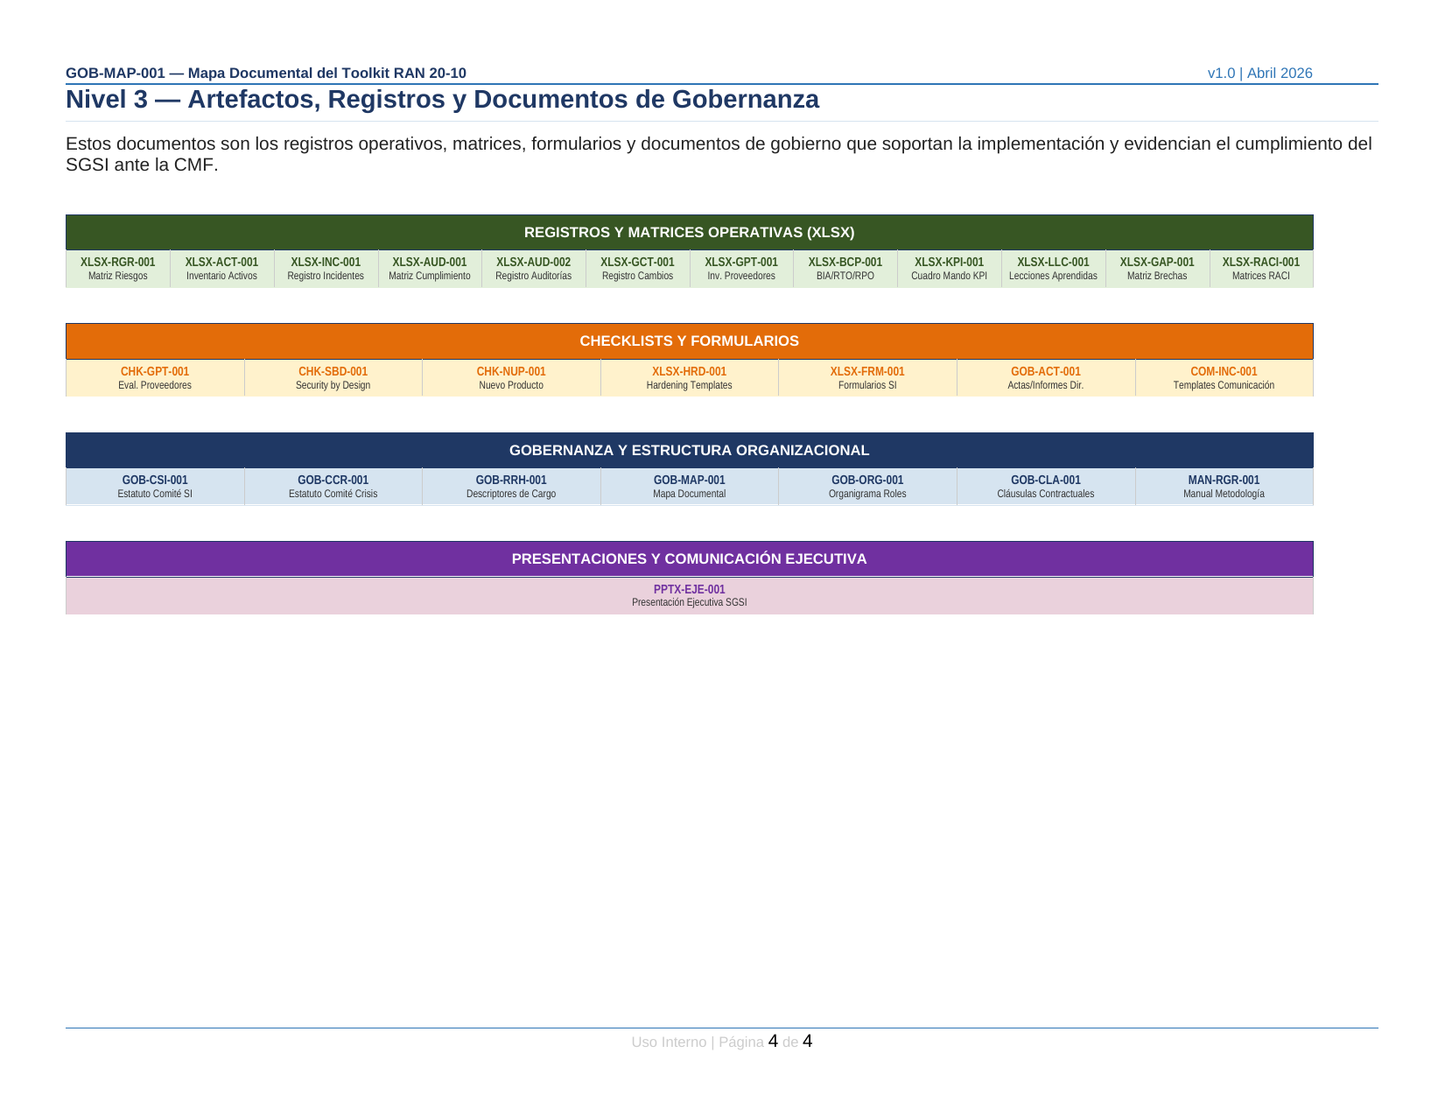Select XLSX-HRD-001 Hardening Templates cell
Viewport: 1445px width, 1116px height.
click(x=689, y=378)
